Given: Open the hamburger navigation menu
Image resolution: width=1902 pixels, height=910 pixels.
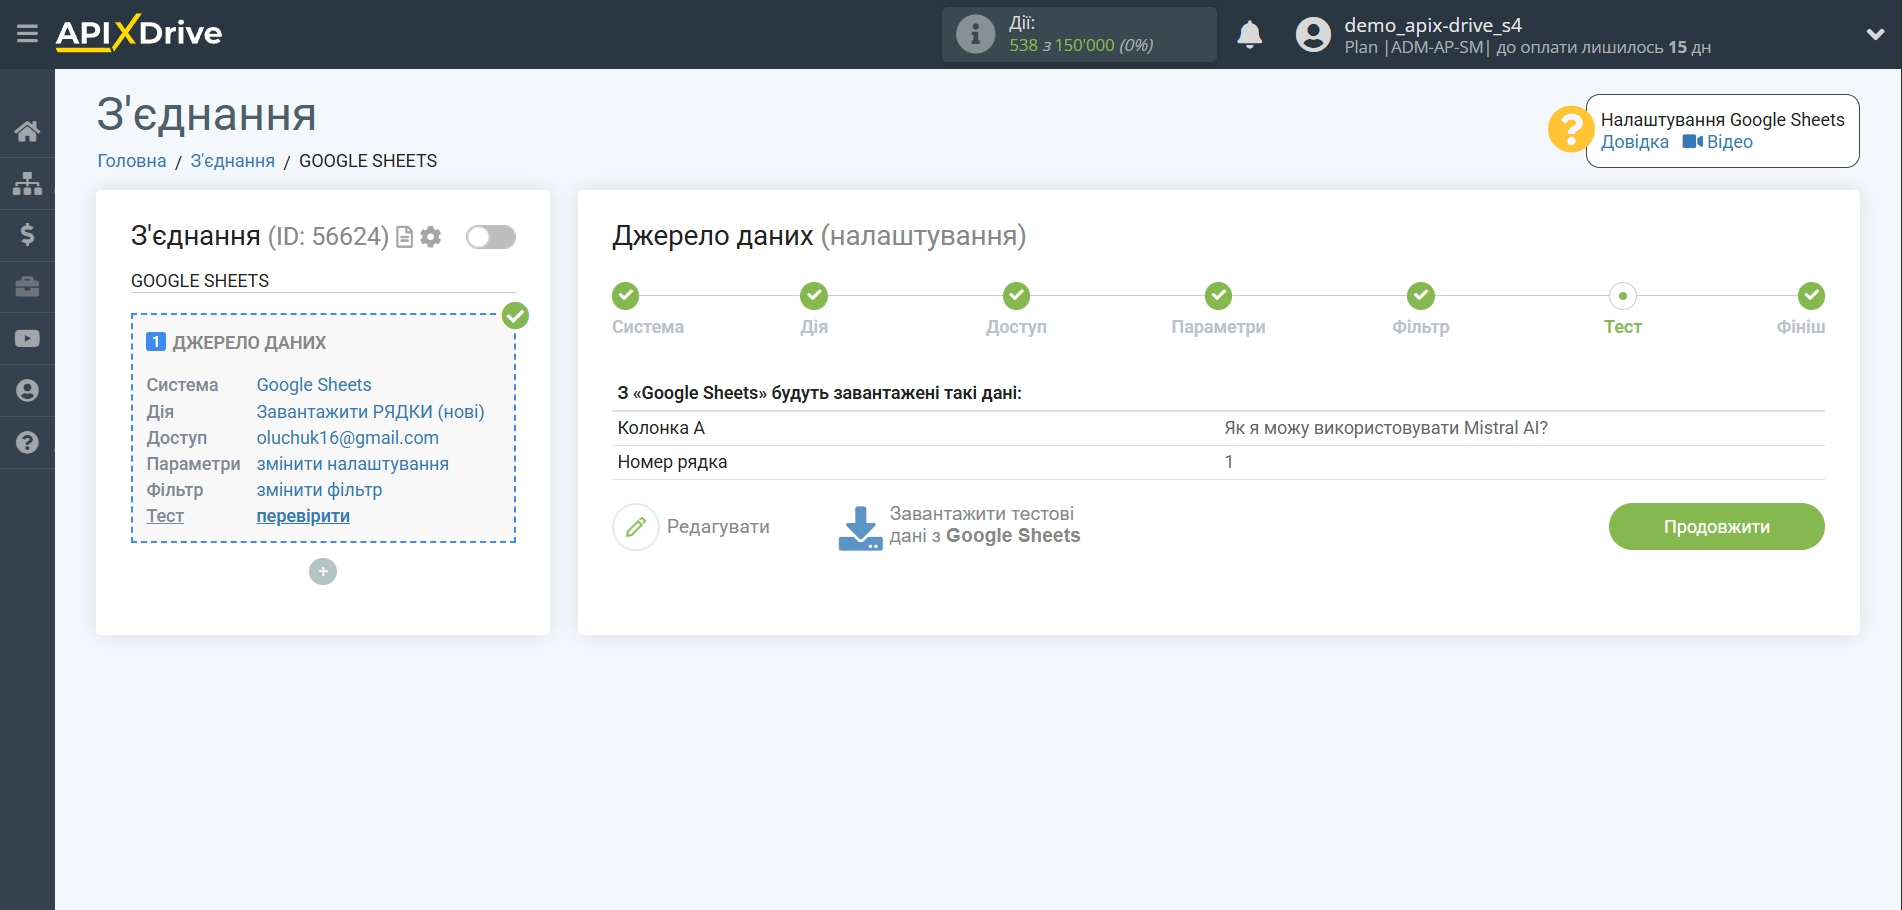Looking at the screenshot, I should [27, 33].
